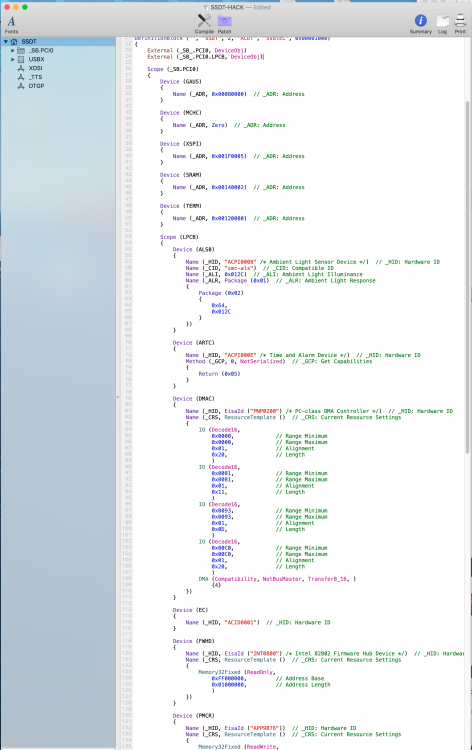Click the DMA (Compatibility line
The width and height of the screenshot is (472, 750).
[x=277, y=579]
